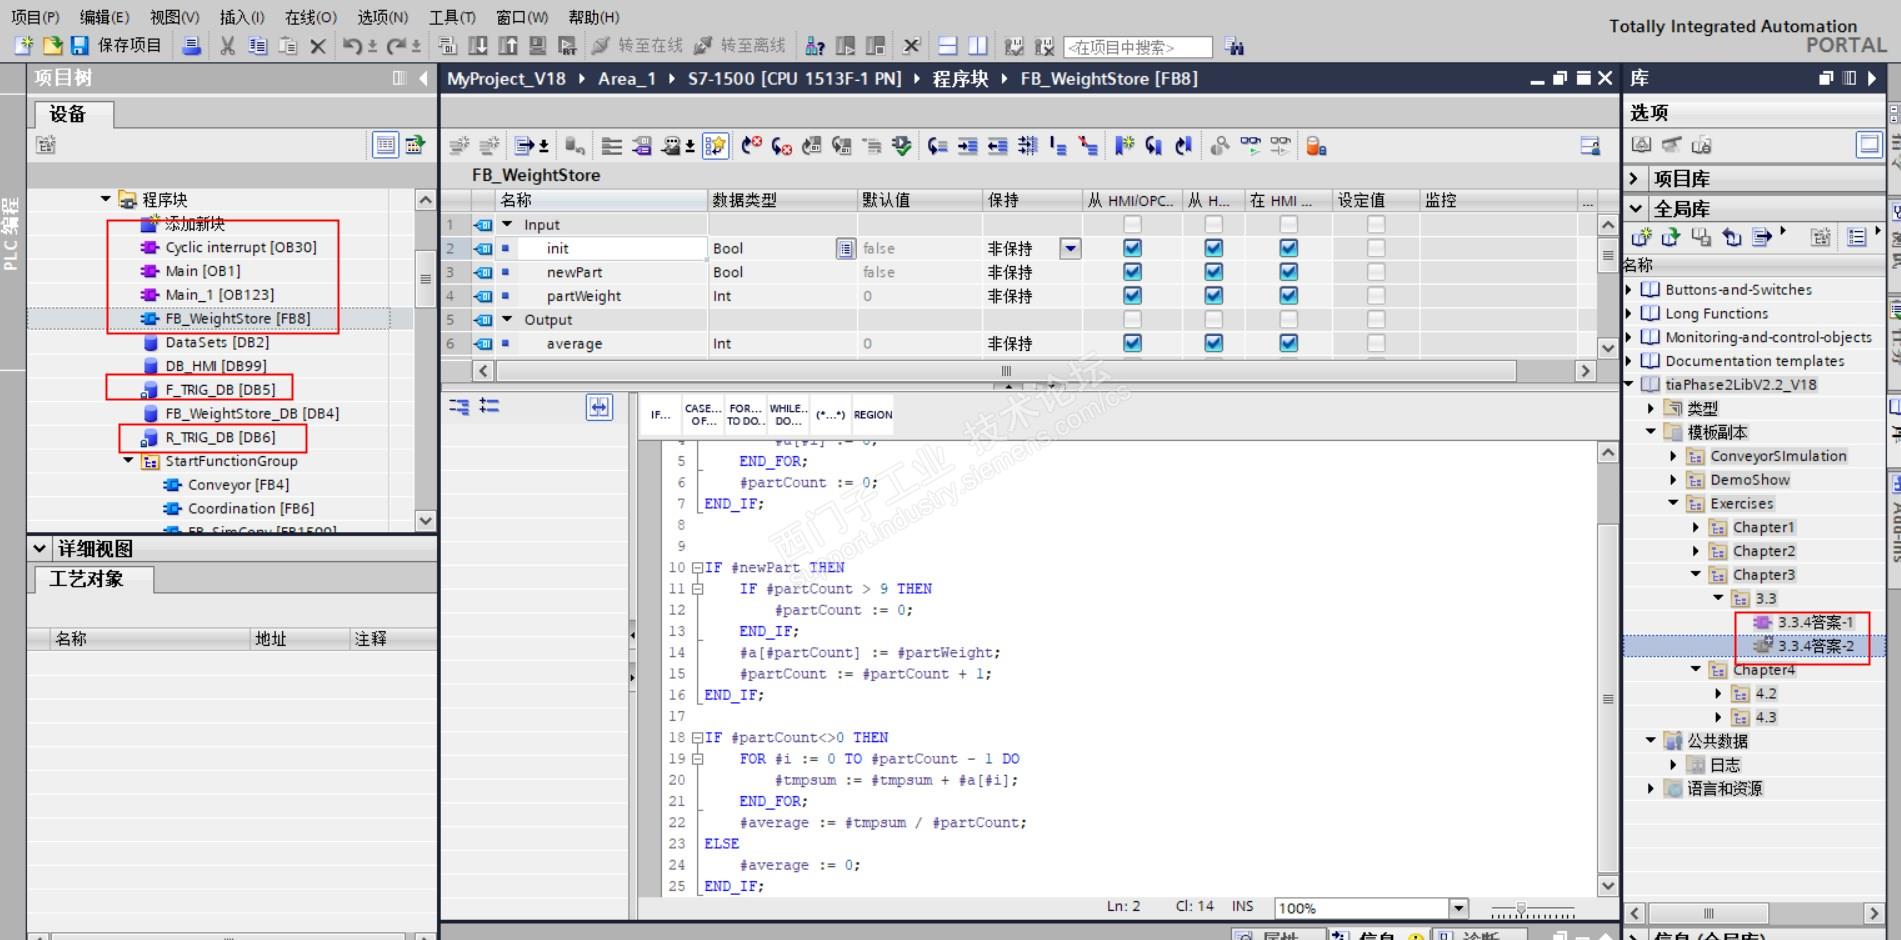Insert REGION code snippet button
This screenshot has width=1901, height=940.
(x=872, y=415)
